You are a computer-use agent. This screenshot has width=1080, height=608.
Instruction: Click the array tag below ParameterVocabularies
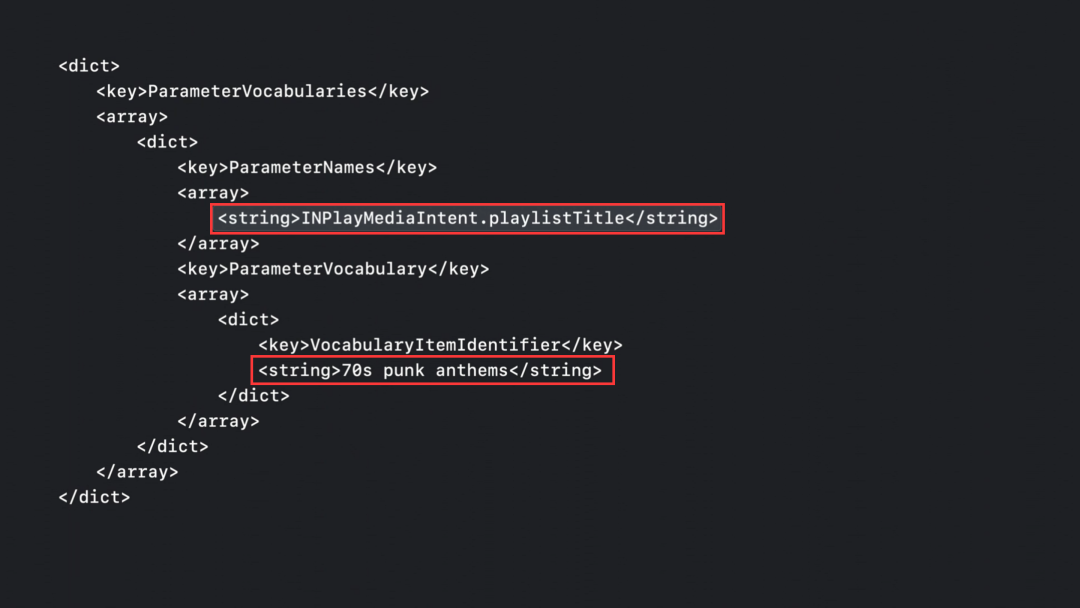click(x=132, y=117)
